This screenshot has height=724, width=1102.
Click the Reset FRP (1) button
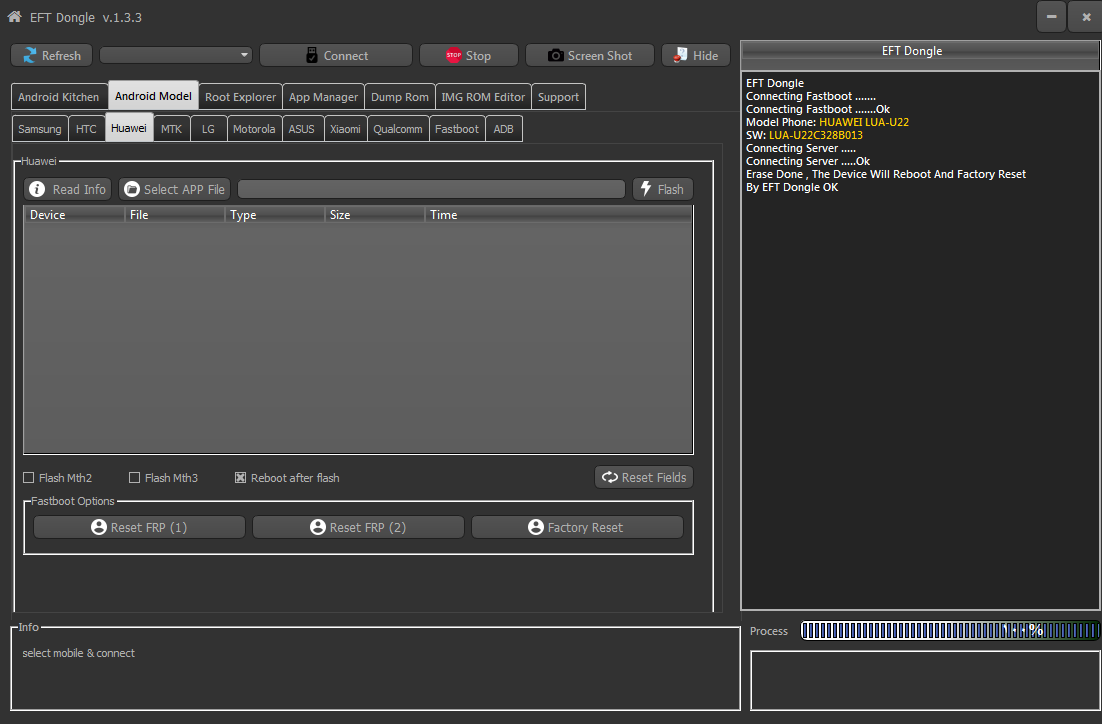pos(139,527)
